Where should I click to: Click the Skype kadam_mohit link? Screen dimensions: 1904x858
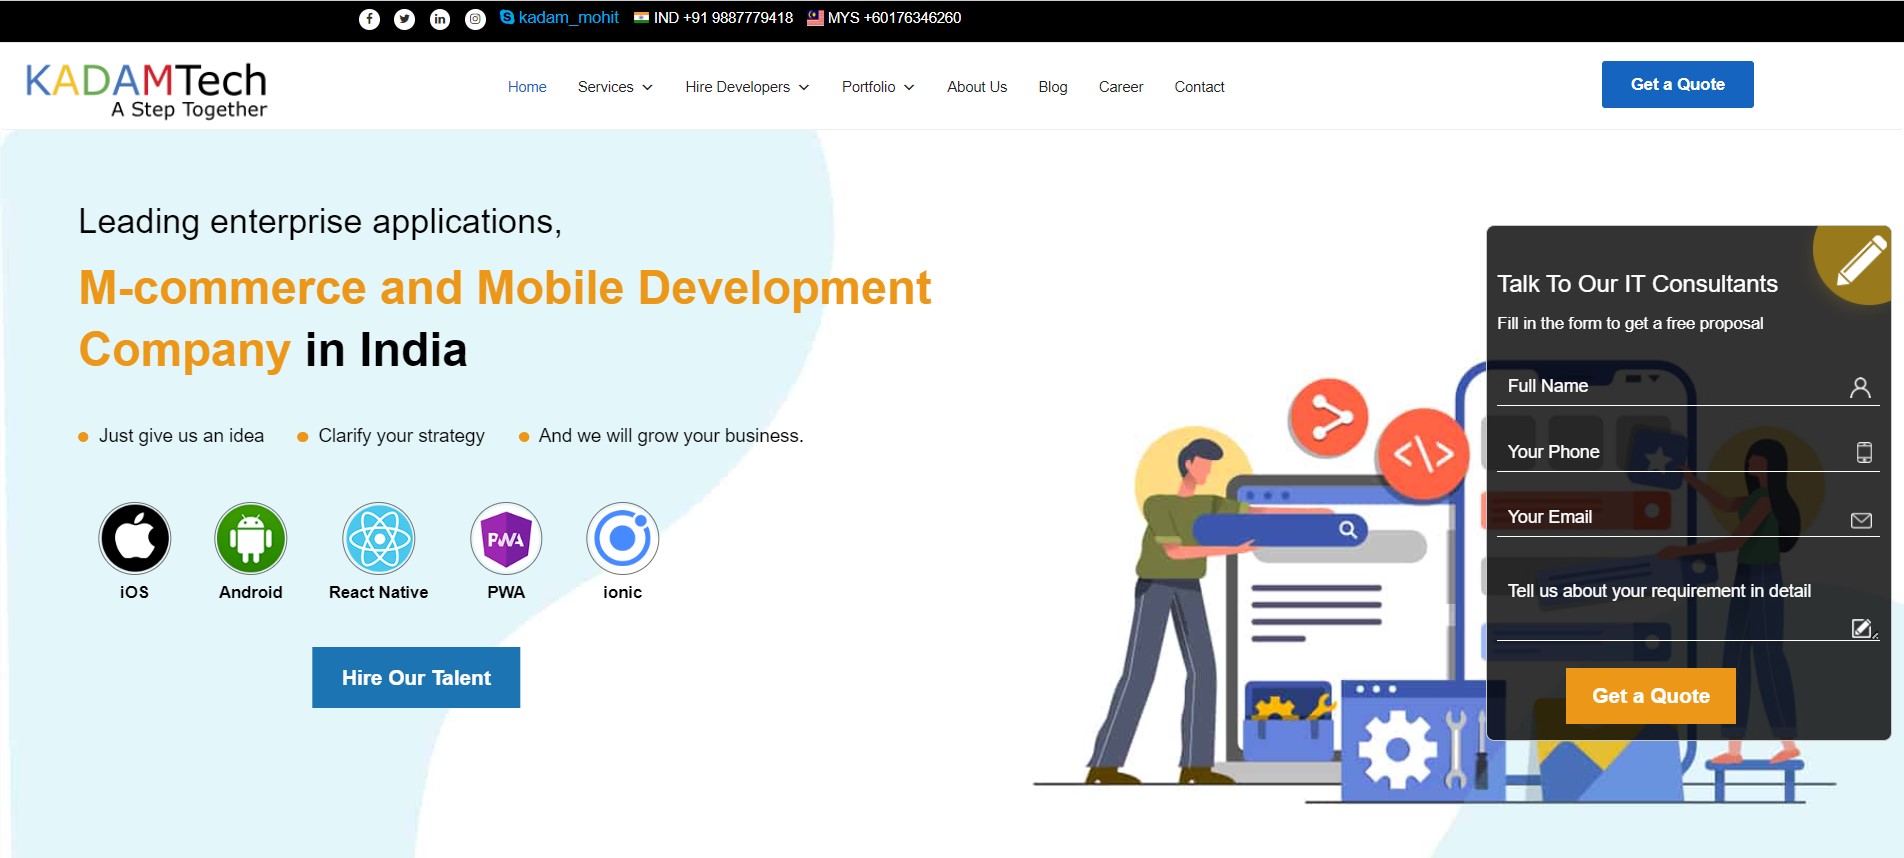click(x=559, y=17)
